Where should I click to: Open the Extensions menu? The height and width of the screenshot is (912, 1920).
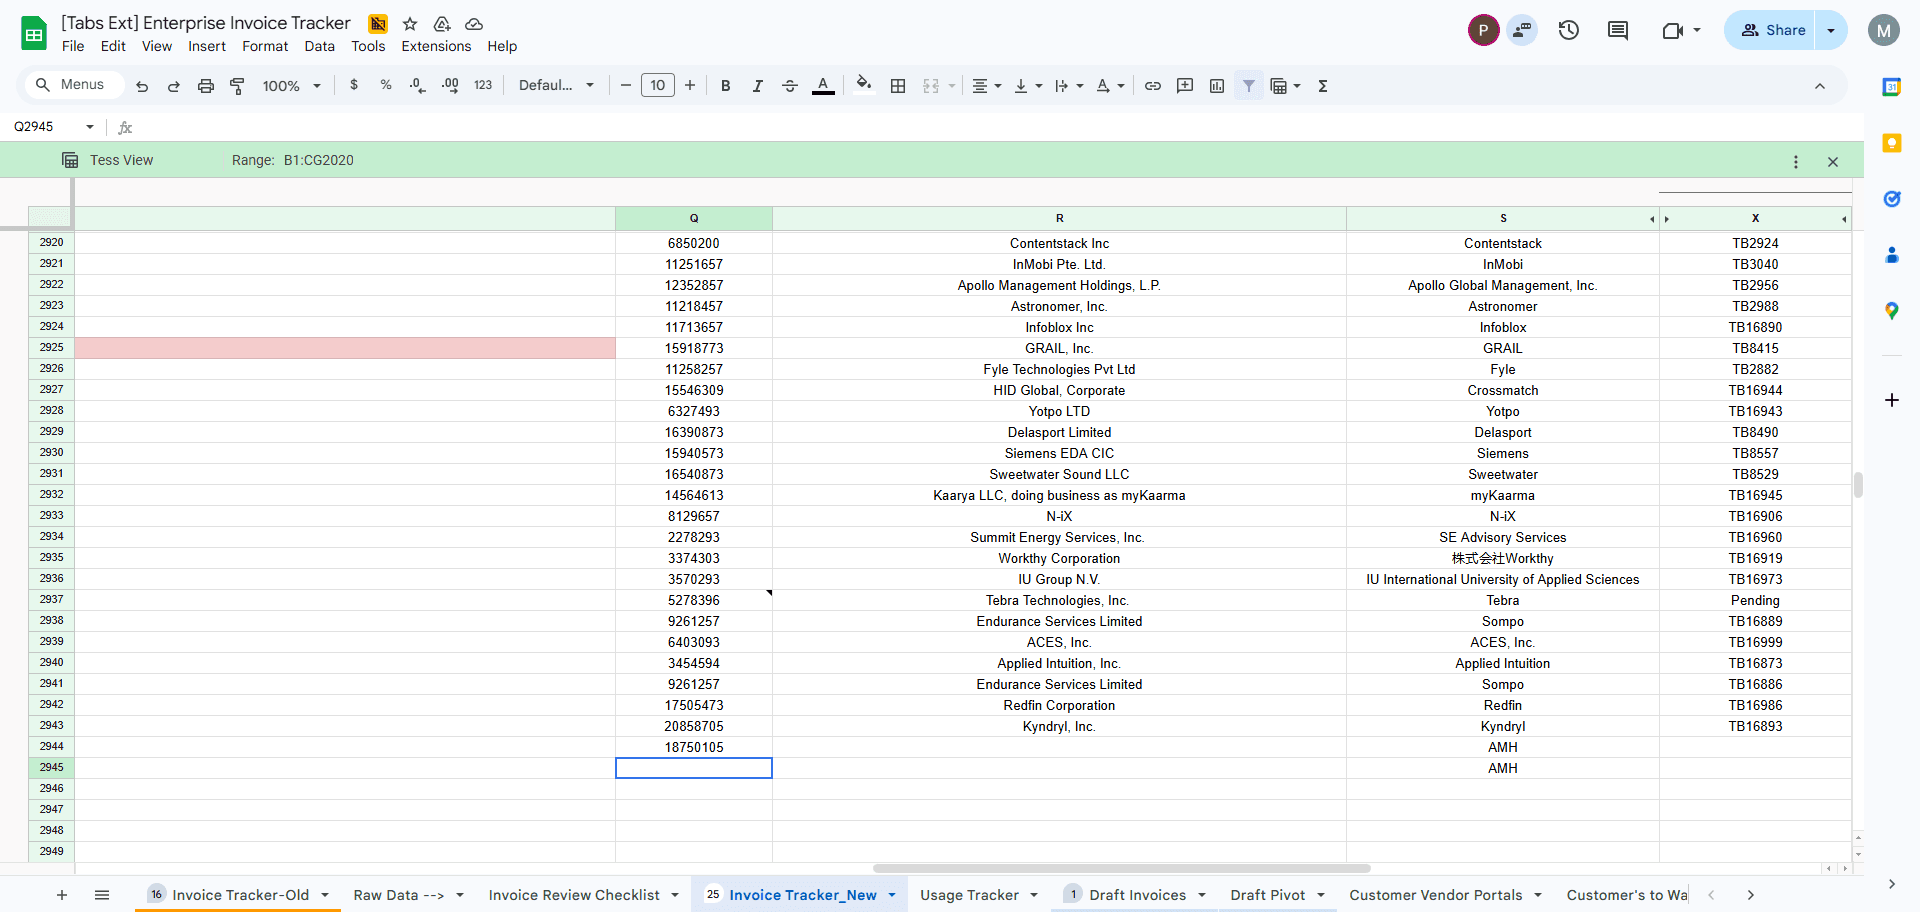[436, 46]
